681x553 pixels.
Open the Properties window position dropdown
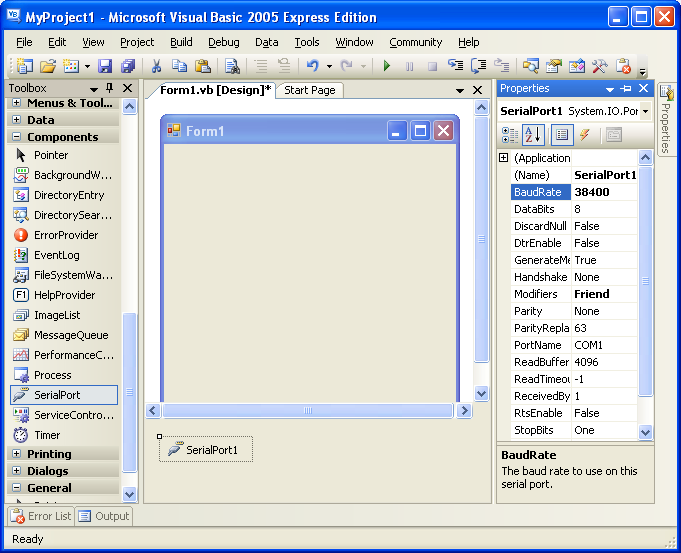(610, 89)
